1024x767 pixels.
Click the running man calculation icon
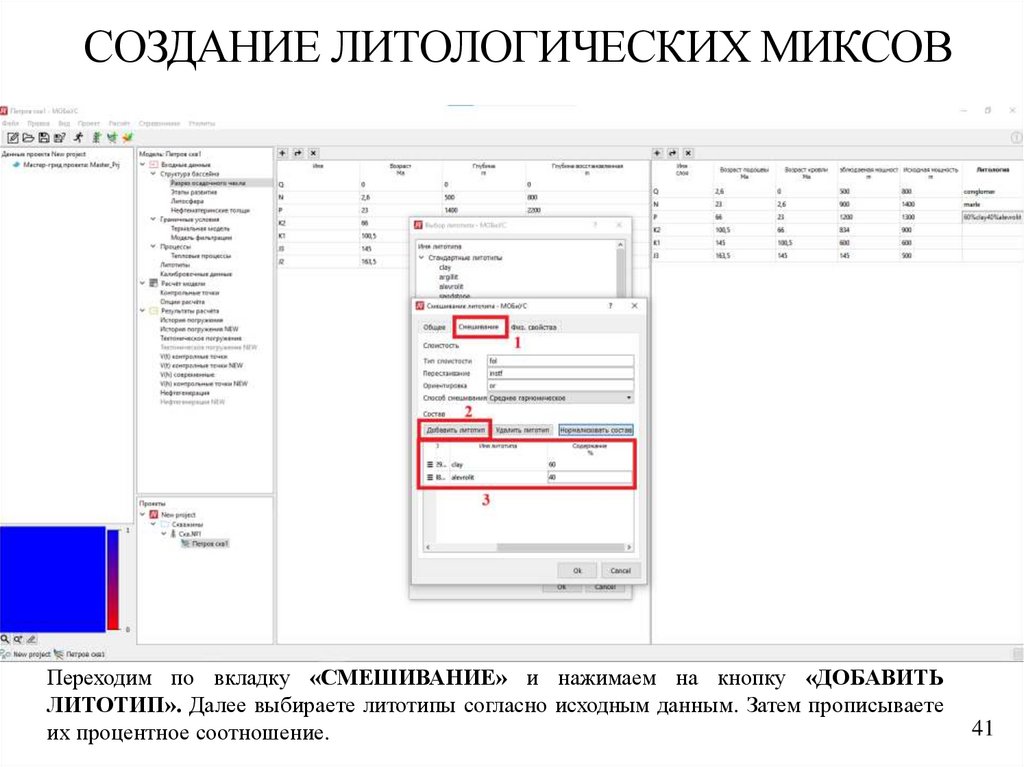[x=78, y=137]
